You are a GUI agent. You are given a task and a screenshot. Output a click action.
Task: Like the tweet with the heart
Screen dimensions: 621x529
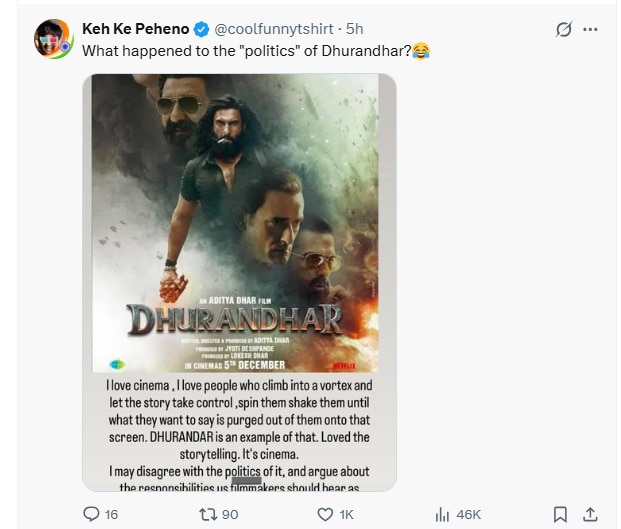tap(324, 514)
